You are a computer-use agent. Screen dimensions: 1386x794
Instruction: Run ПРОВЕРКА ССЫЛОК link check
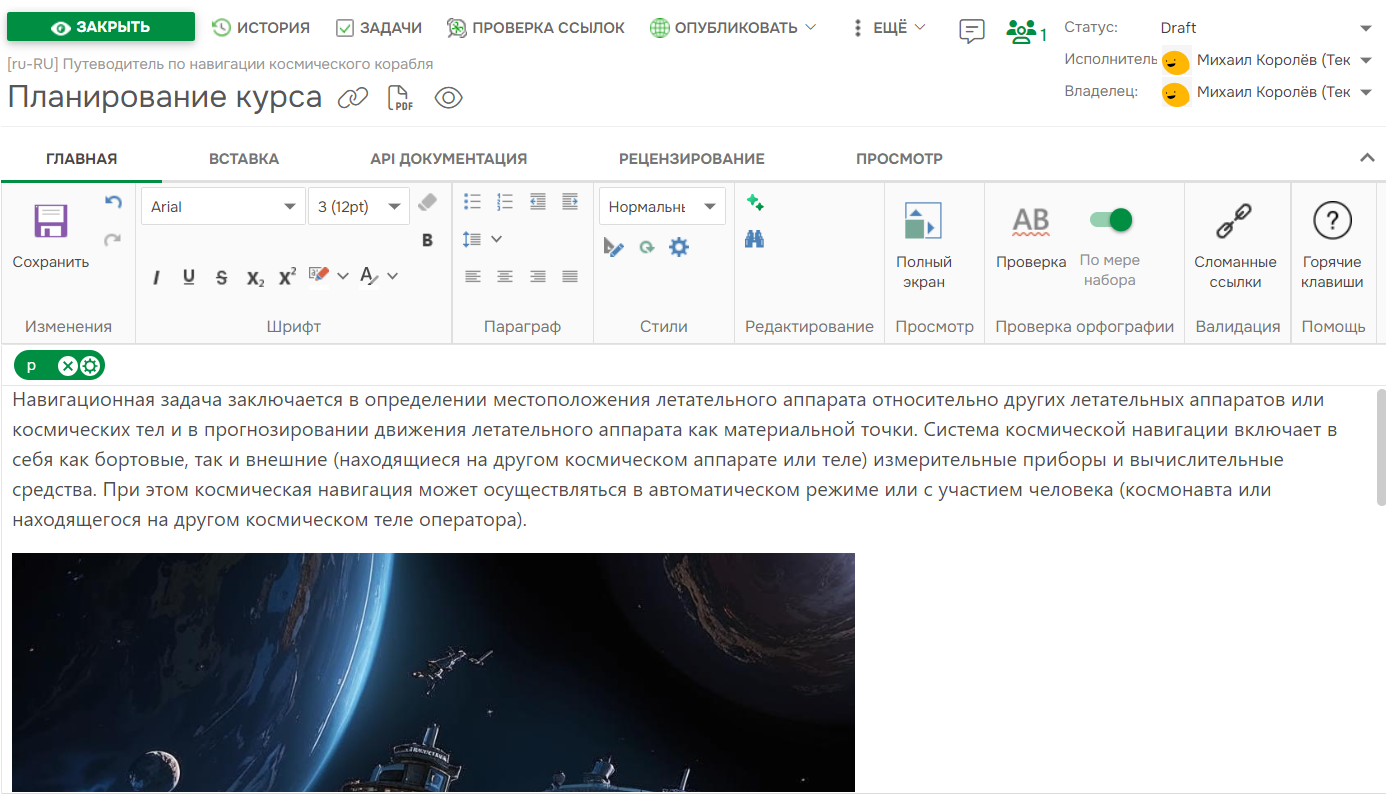point(536,28)
